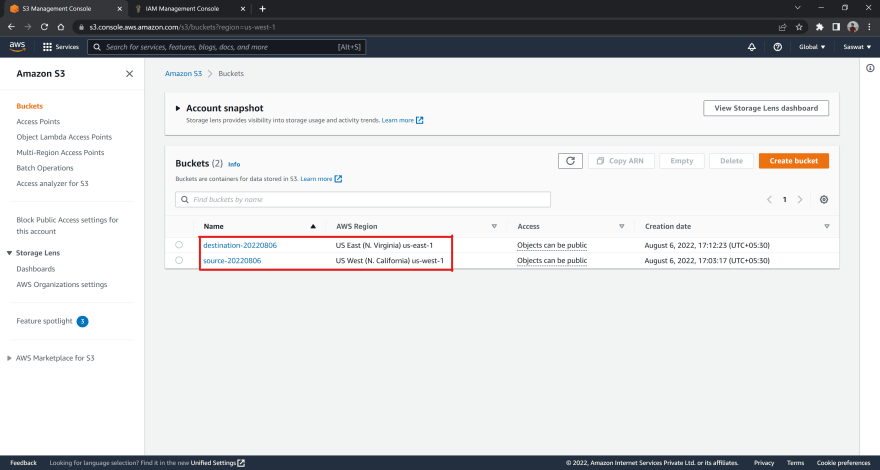Open Block Public Access settings for this account

67,226
